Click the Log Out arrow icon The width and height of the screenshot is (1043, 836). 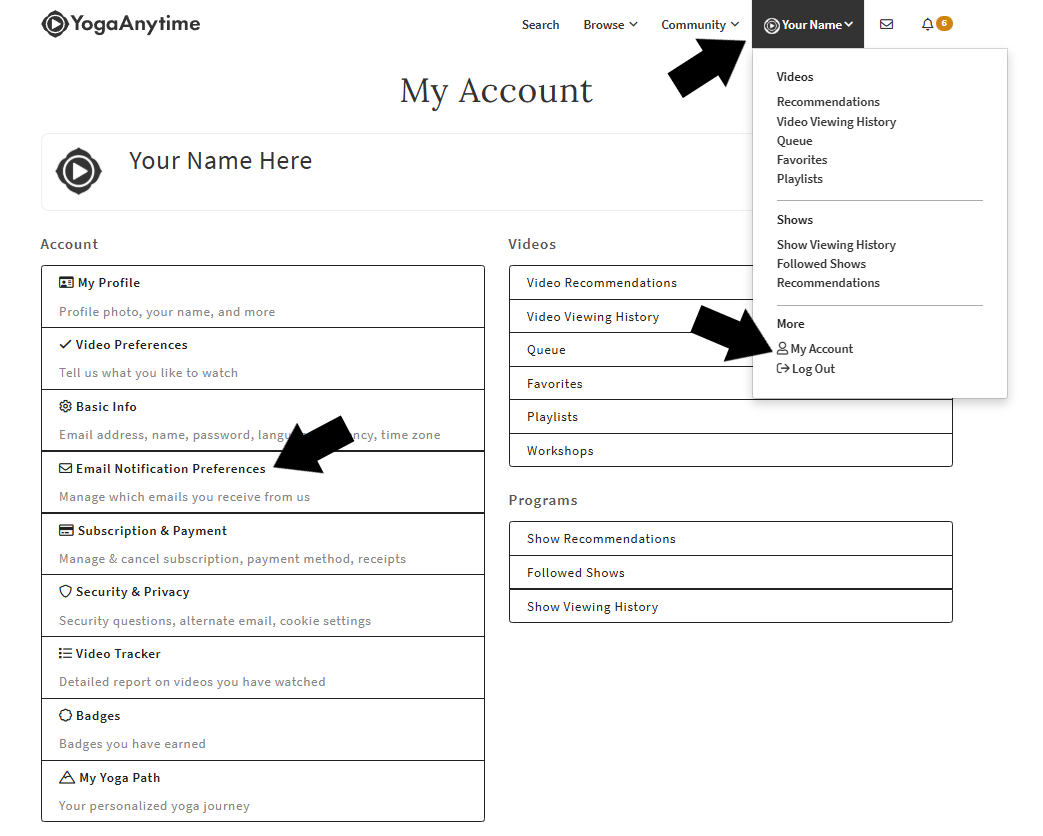(783, 368)
